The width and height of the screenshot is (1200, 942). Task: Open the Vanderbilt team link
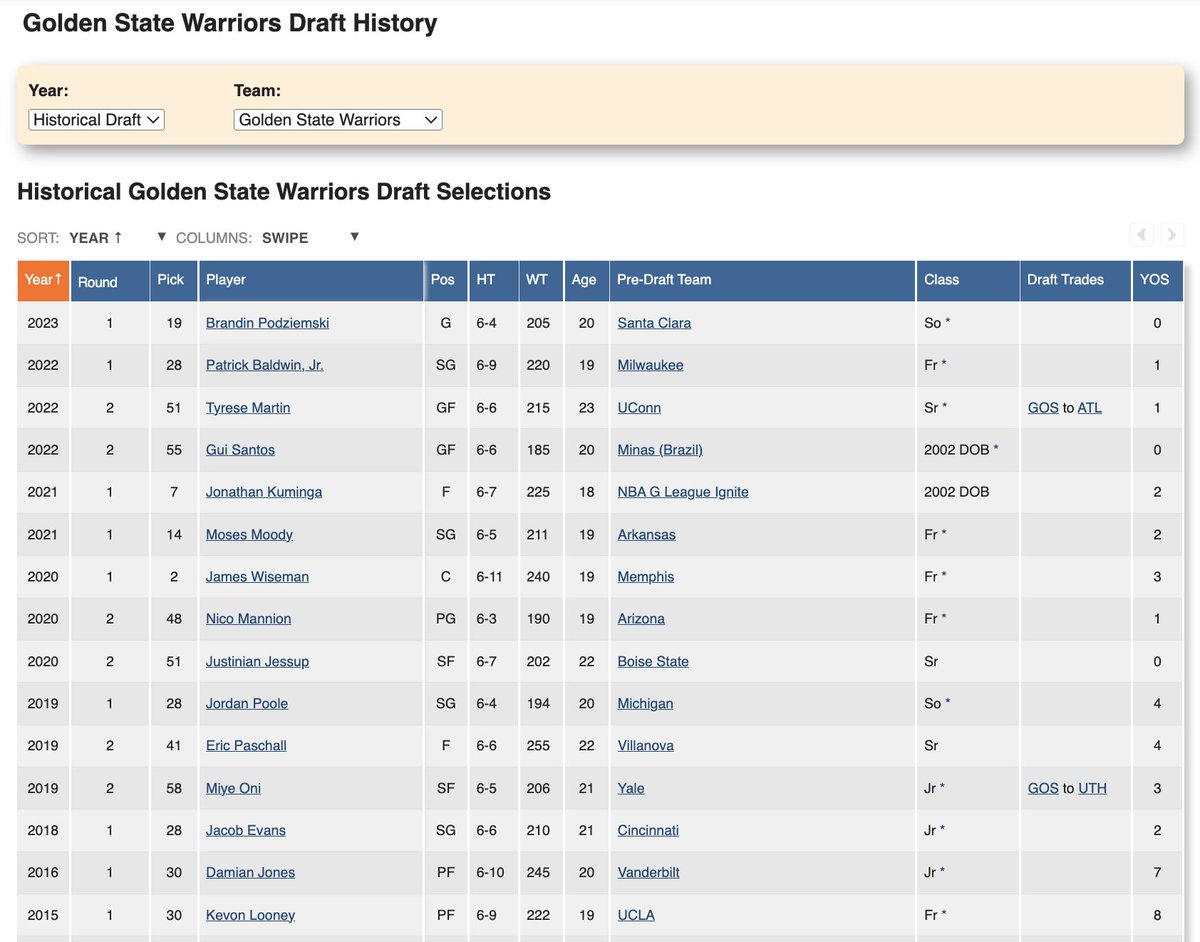click(x=649, y=873)
